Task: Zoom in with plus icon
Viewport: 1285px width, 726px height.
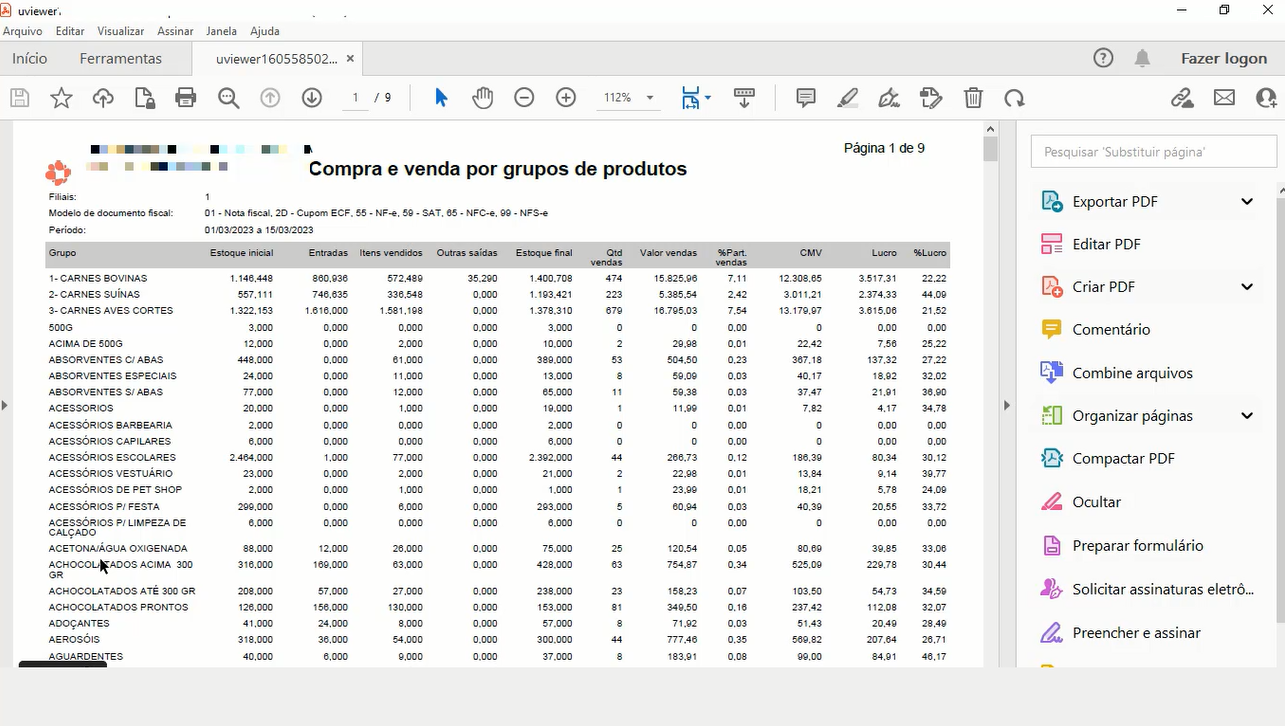Action: [x=566, y=98]
